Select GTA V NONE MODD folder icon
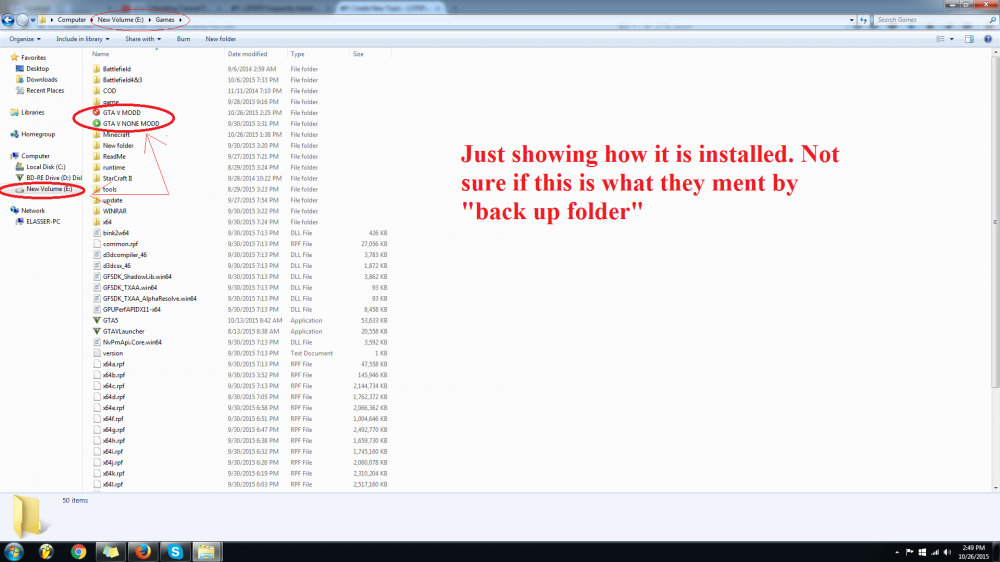This screenshot has height=562, width=1000. tap(96, 123)
